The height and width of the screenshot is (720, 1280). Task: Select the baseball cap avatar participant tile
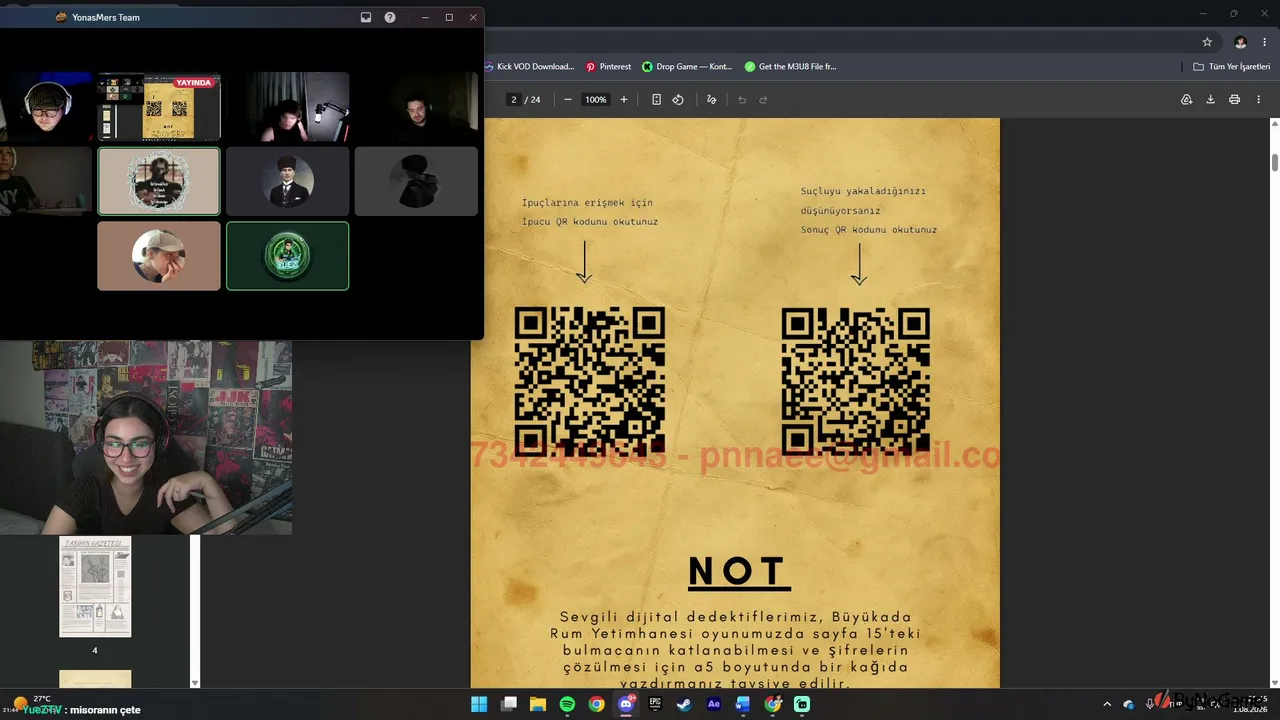point(159,256)
